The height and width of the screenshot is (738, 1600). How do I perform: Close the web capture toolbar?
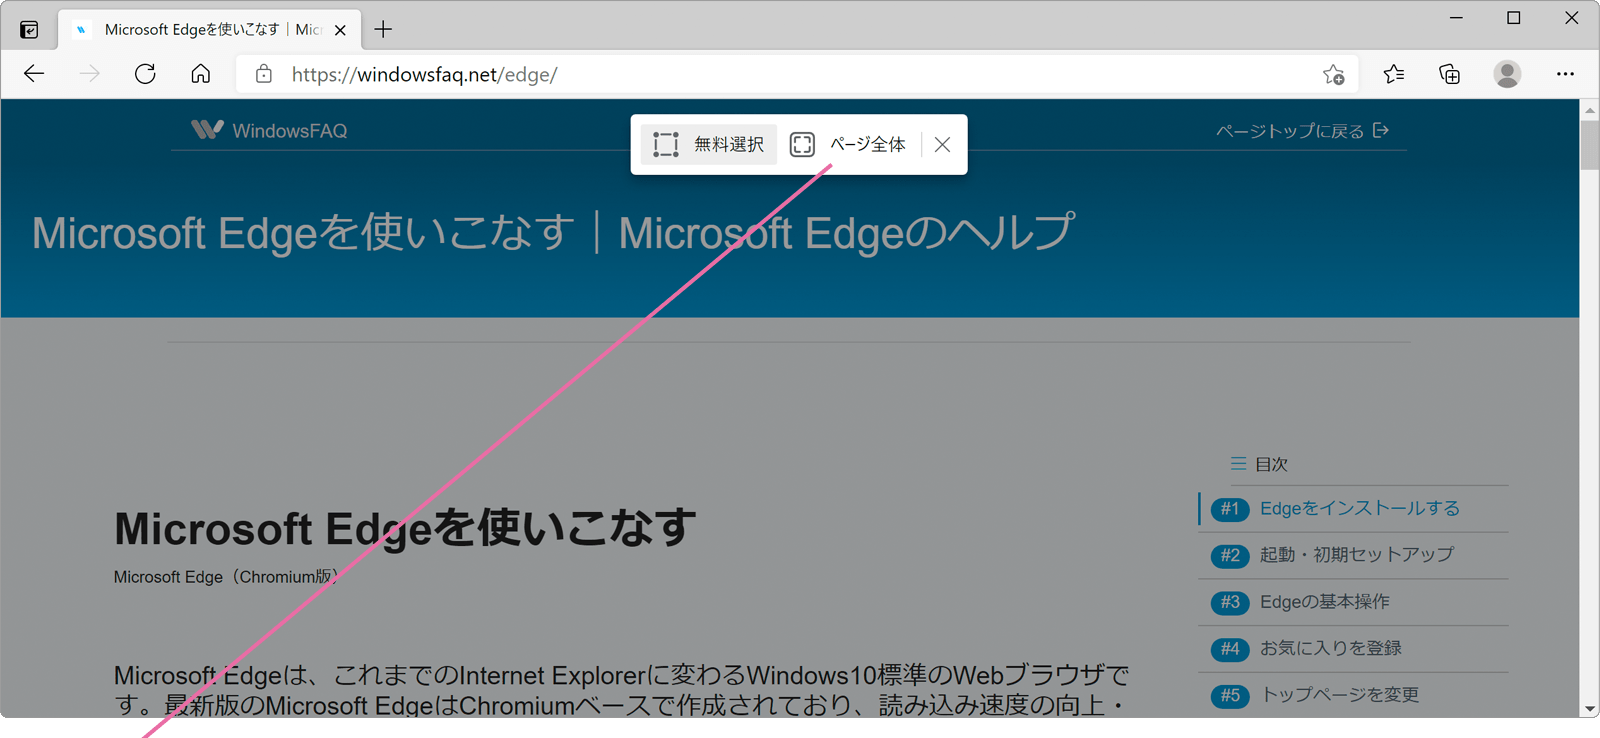tap(942, 145)
